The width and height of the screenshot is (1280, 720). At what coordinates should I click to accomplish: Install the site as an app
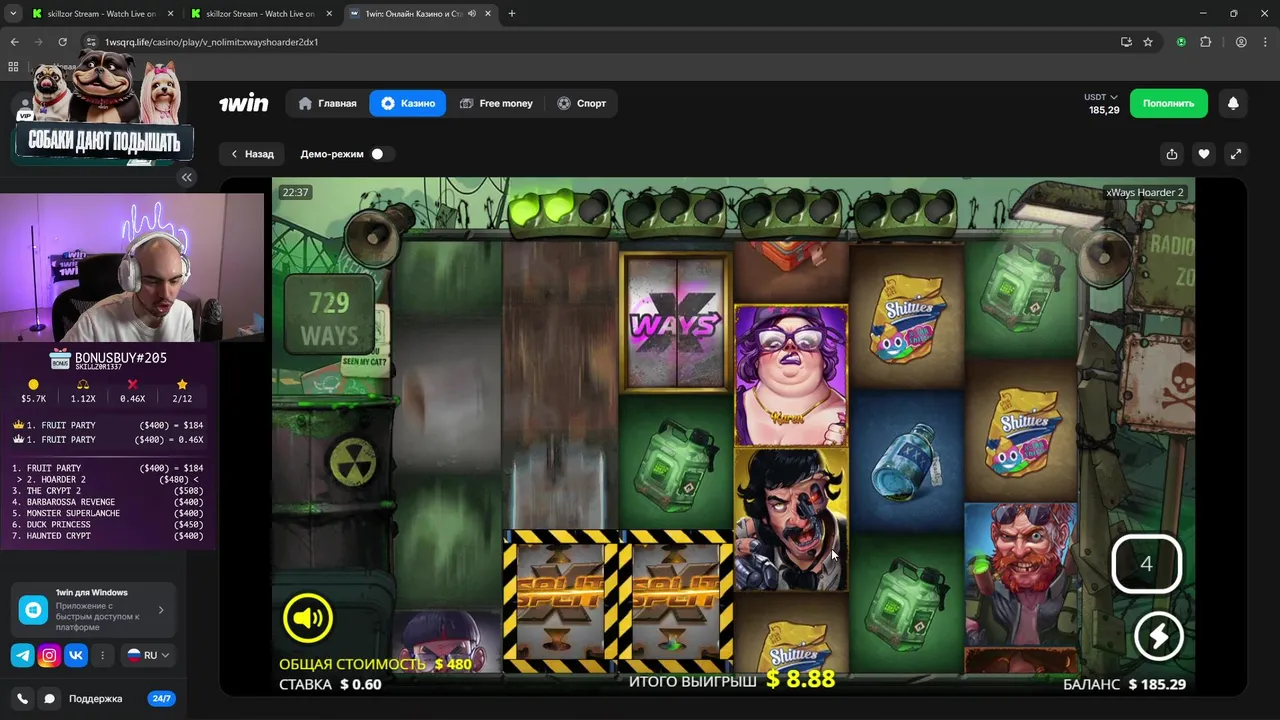click(x=1126, y=42)
